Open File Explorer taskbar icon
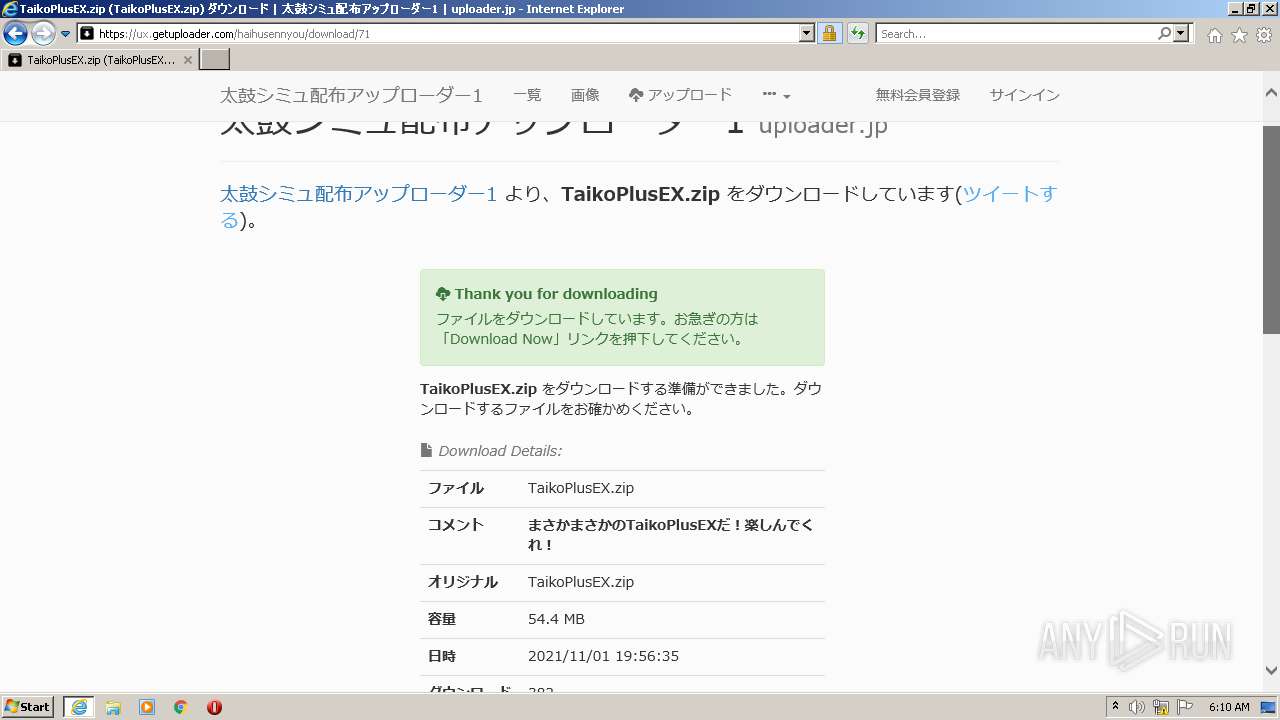 point(113,707)
